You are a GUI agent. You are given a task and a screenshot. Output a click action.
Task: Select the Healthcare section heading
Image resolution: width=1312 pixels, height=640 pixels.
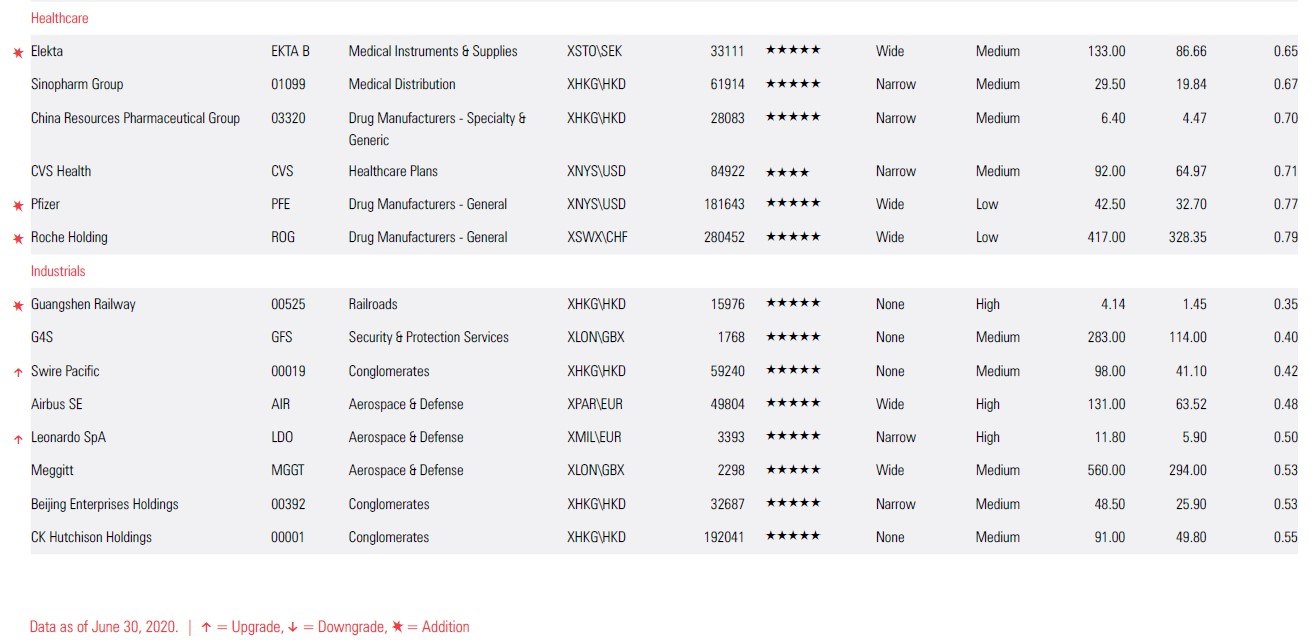coord(60,18)
